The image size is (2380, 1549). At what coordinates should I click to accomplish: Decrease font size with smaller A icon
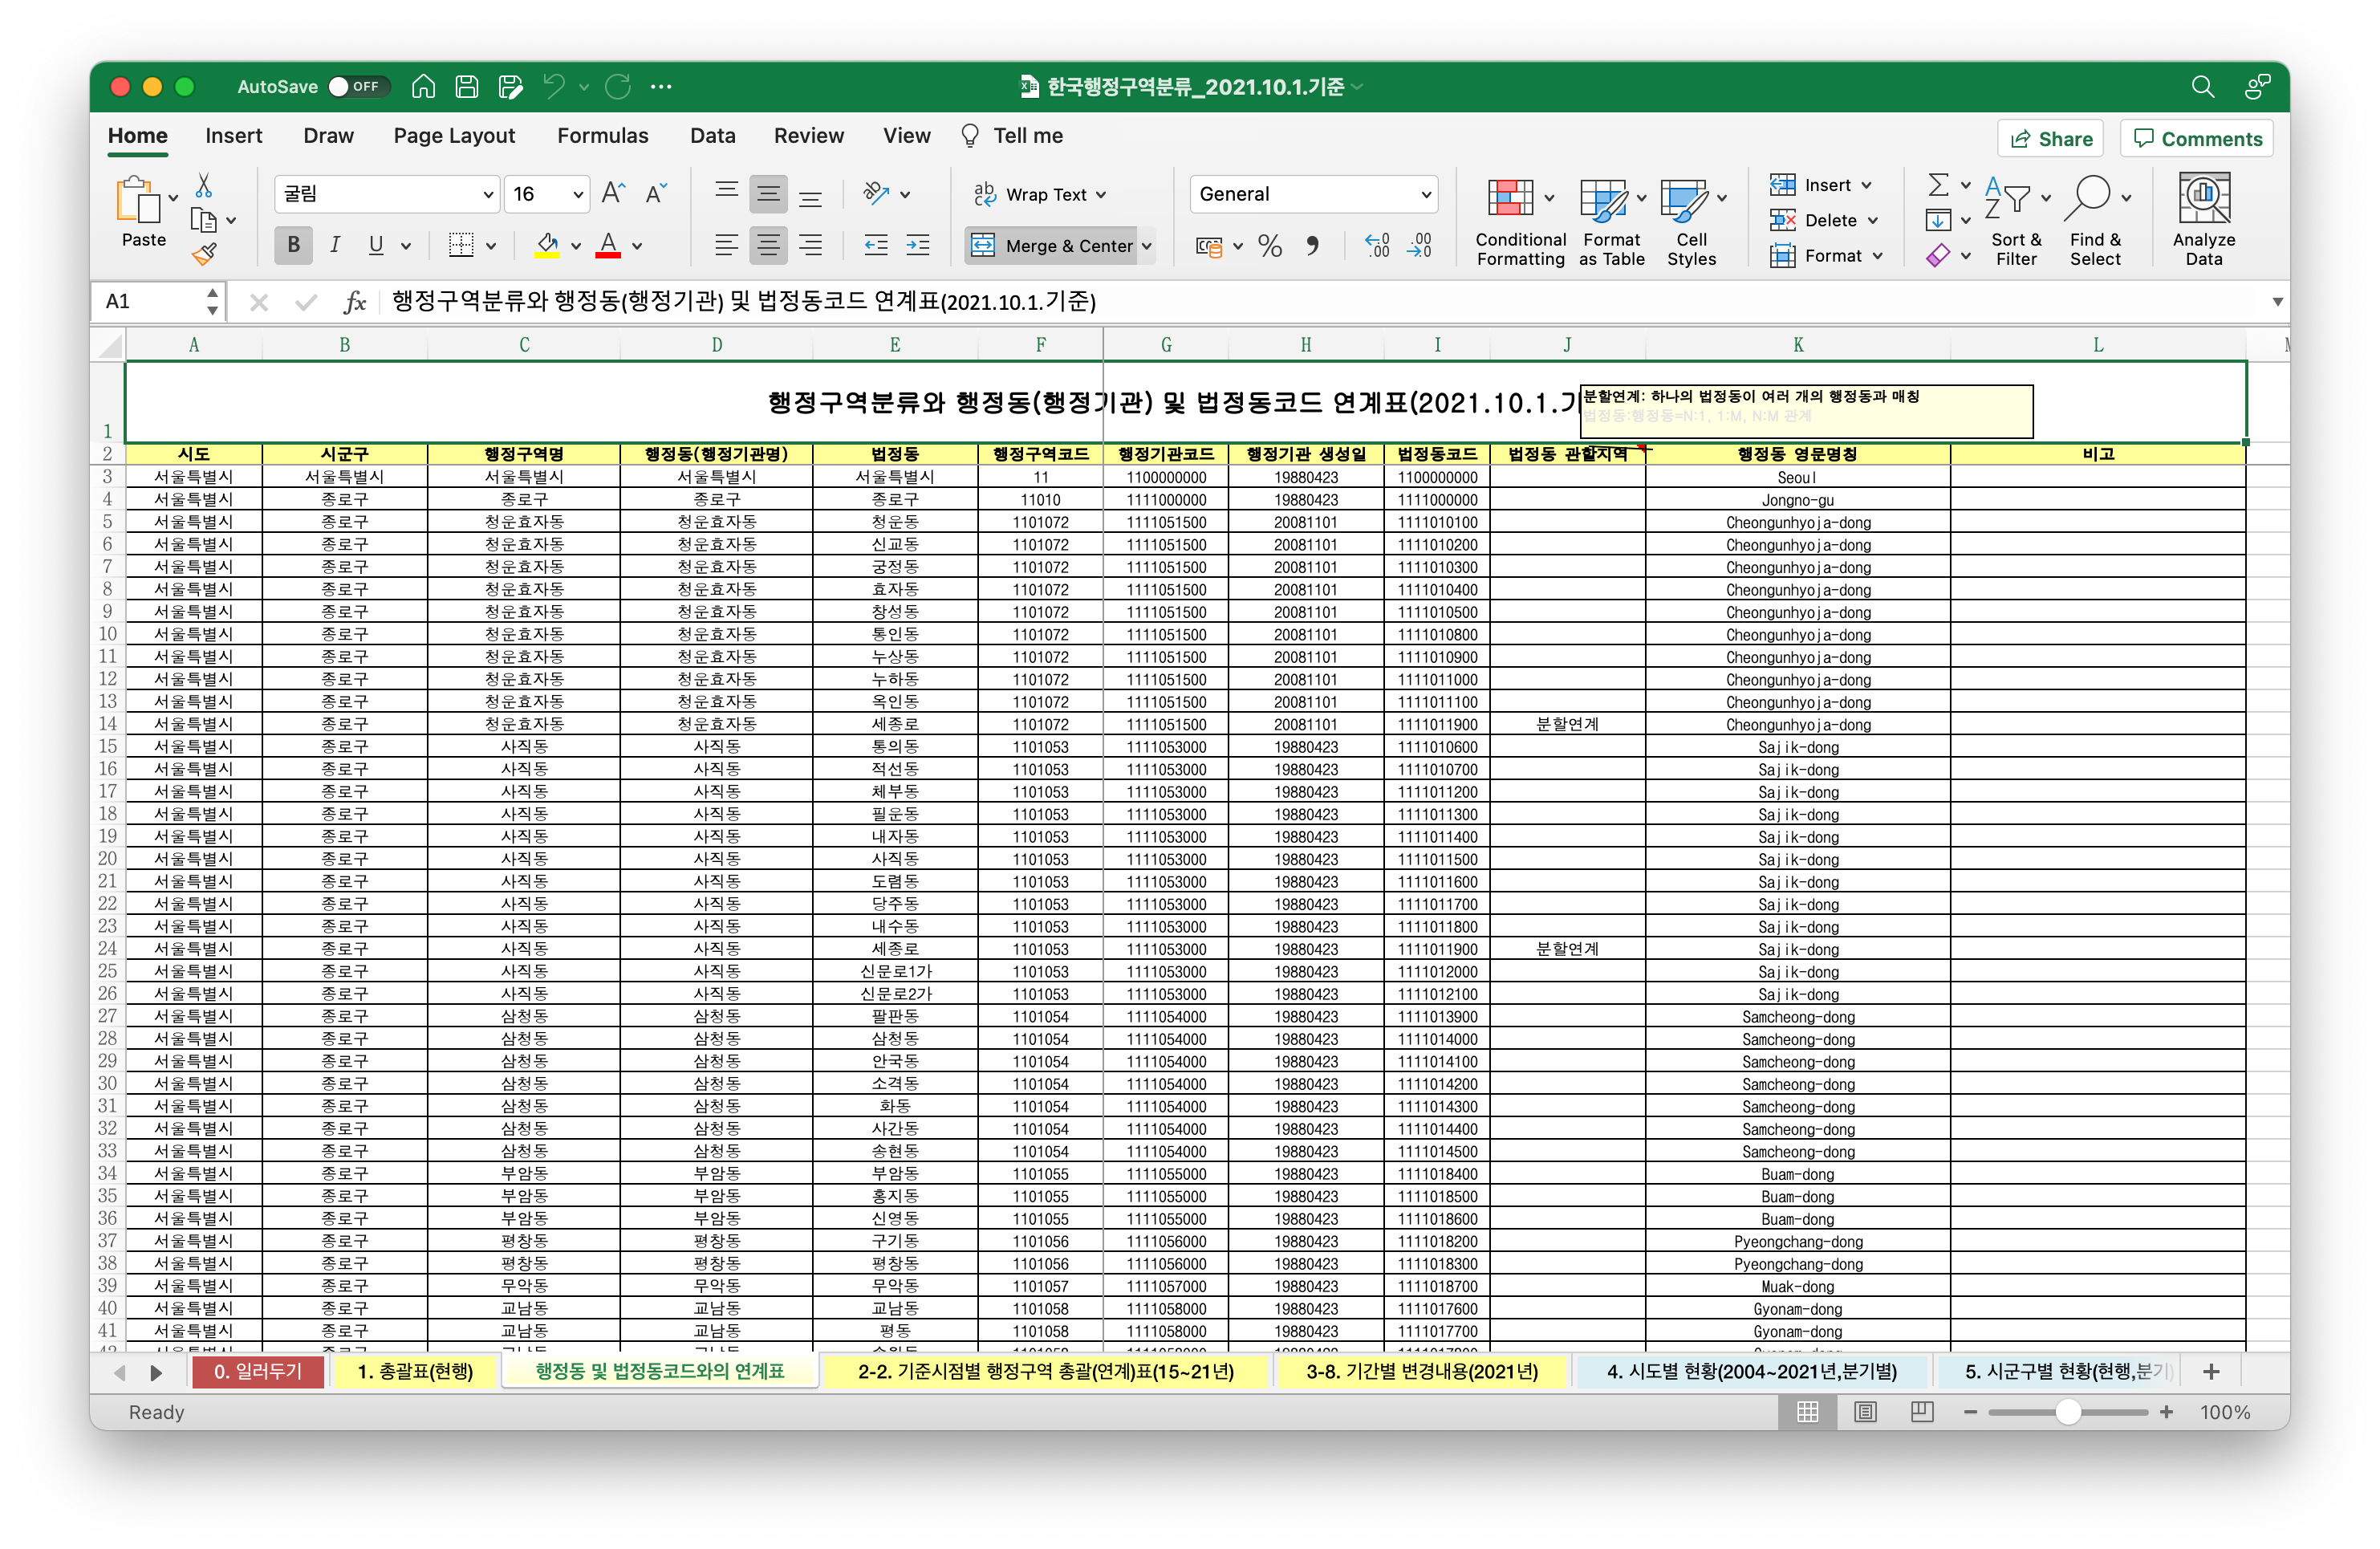point(655,193)
